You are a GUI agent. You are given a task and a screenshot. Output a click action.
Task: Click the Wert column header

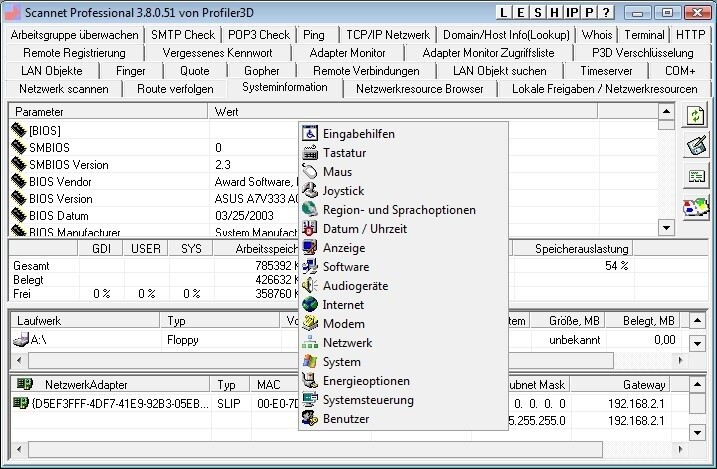[x=403, y=112]
